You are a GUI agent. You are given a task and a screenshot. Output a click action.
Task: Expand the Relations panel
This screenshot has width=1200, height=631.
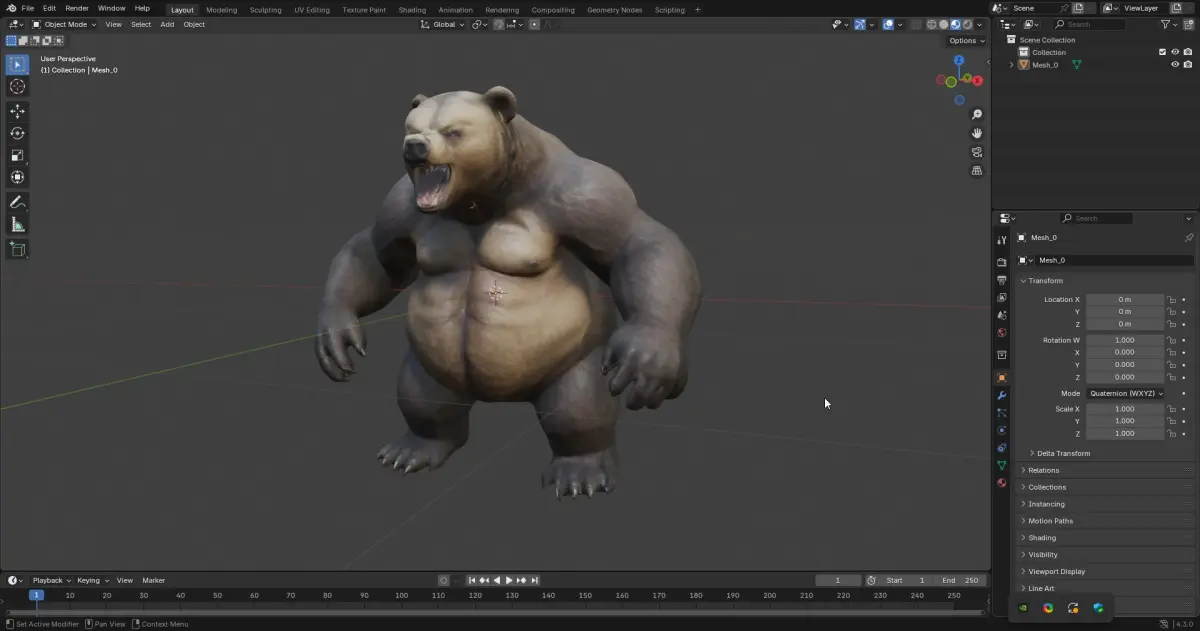1043,470
